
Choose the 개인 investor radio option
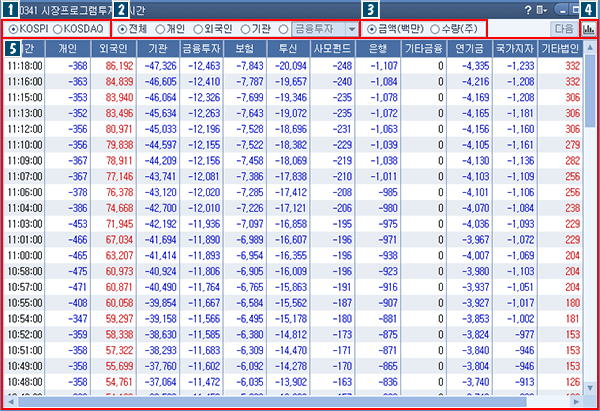(160, 29)
